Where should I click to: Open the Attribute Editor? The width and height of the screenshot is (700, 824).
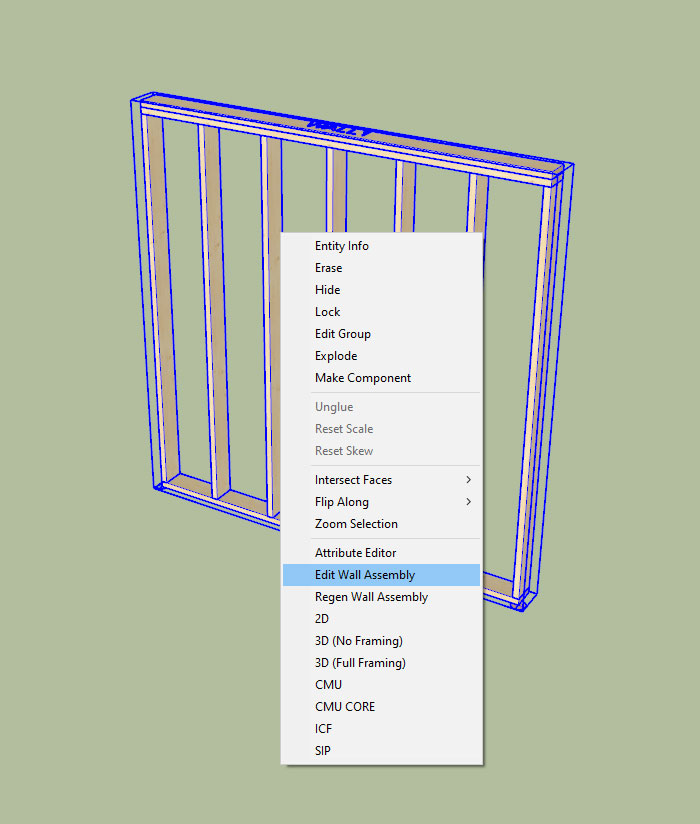356,553
